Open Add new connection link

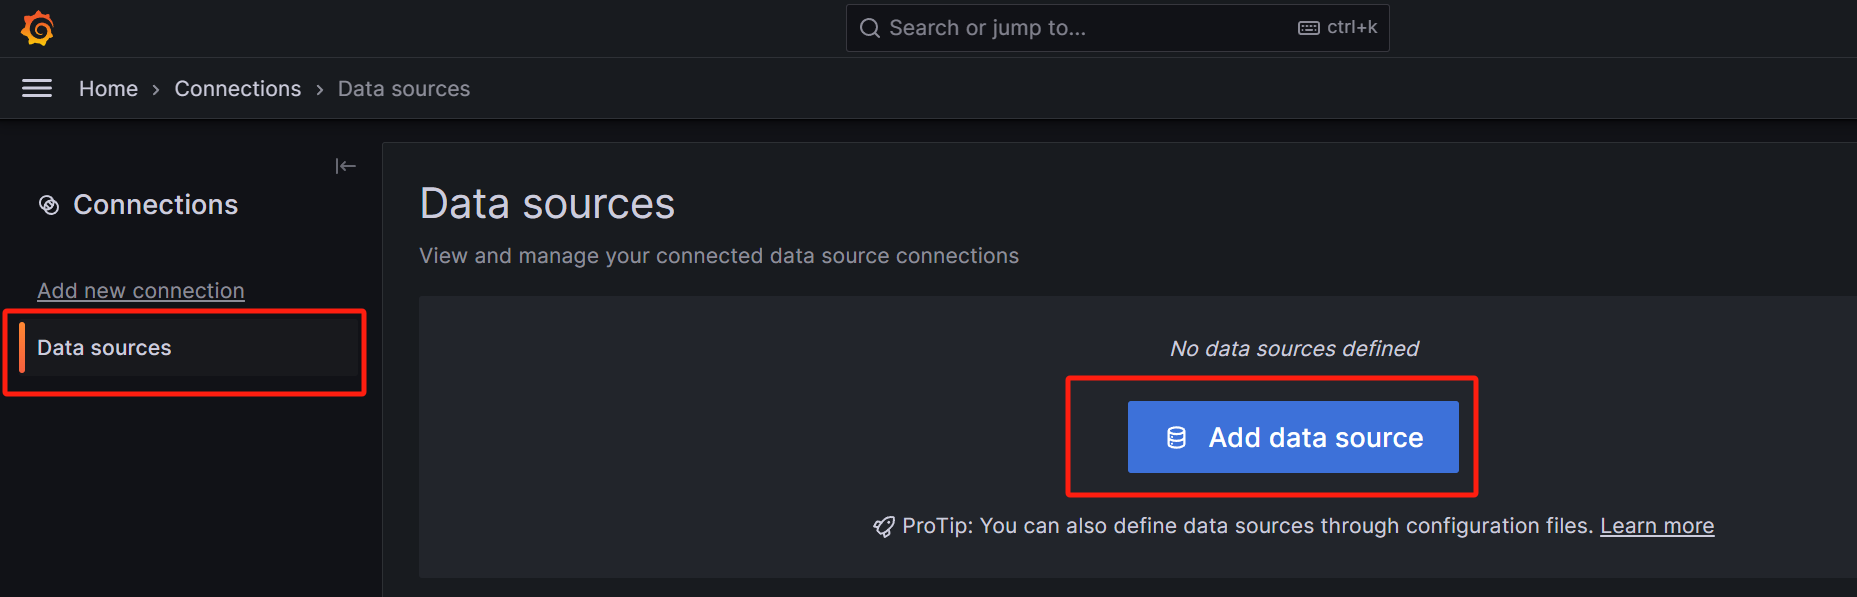click(141, 291)
